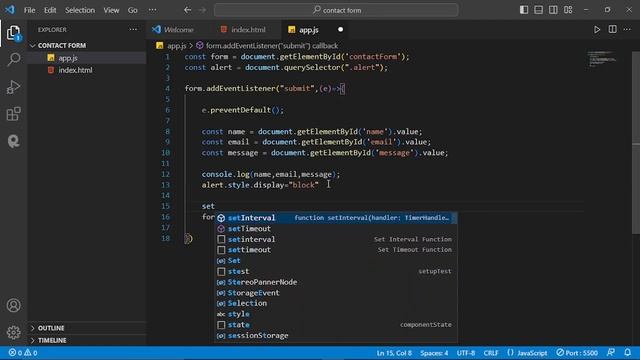Viewport: 640px width, 360px height.
Task: Toggle the secondary side bar layout icon
Action: click(x=553, y=10)
